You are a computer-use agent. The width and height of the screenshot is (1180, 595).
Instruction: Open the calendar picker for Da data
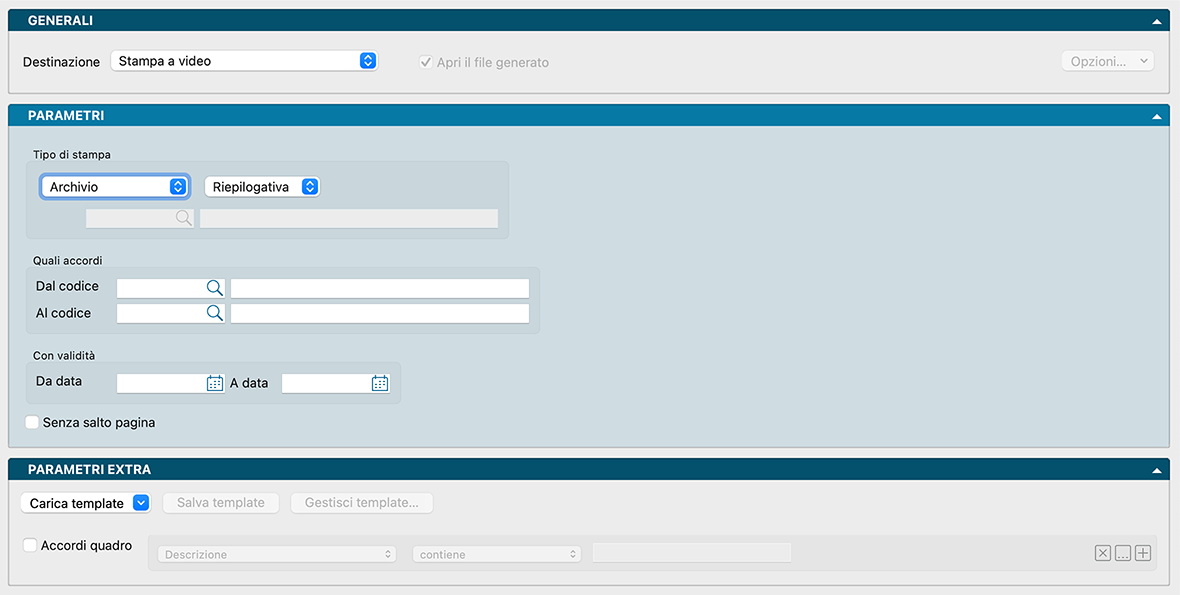[x=214, y=383]
